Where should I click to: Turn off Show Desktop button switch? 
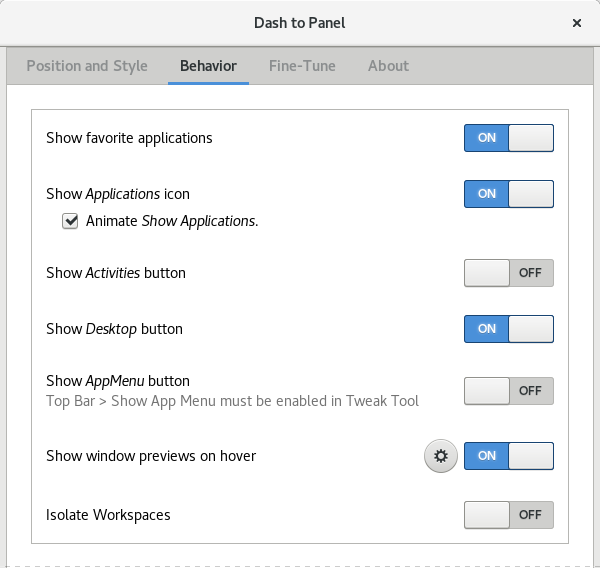pyautogui.click(x=508, y=329)
